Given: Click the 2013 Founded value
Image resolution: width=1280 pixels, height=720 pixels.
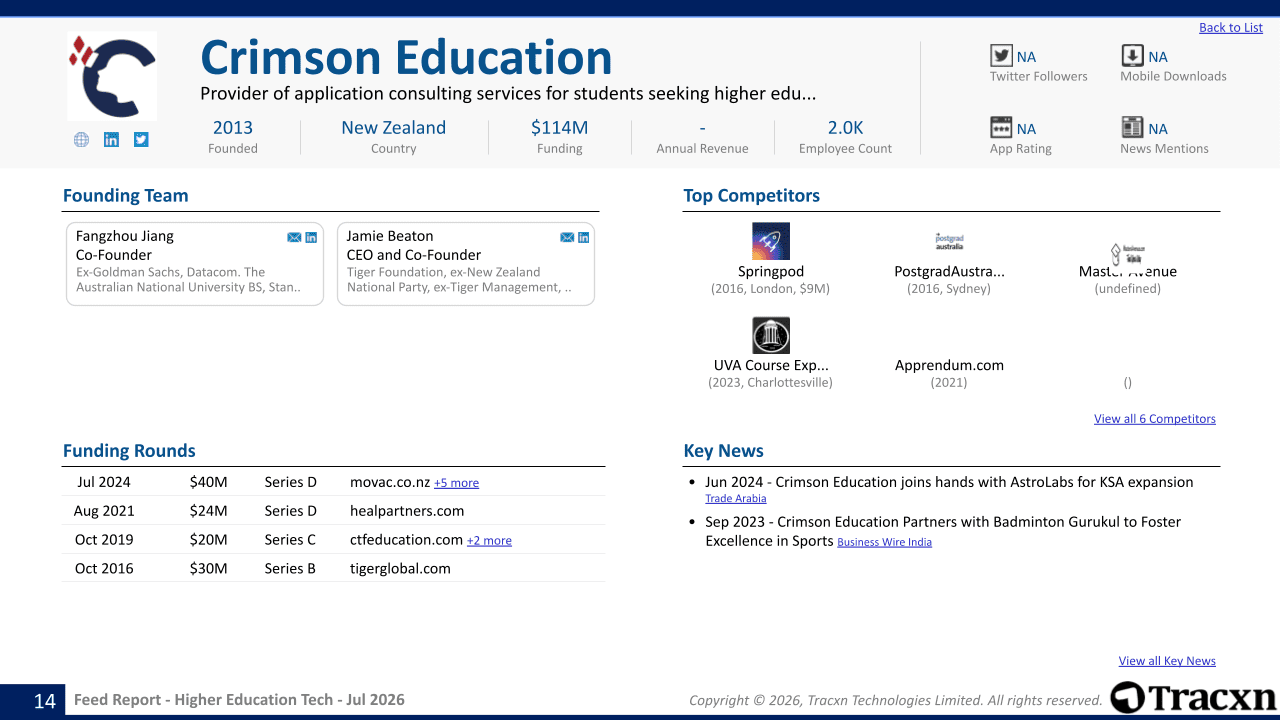Looking at the screenshot, I should click(233, 128).
